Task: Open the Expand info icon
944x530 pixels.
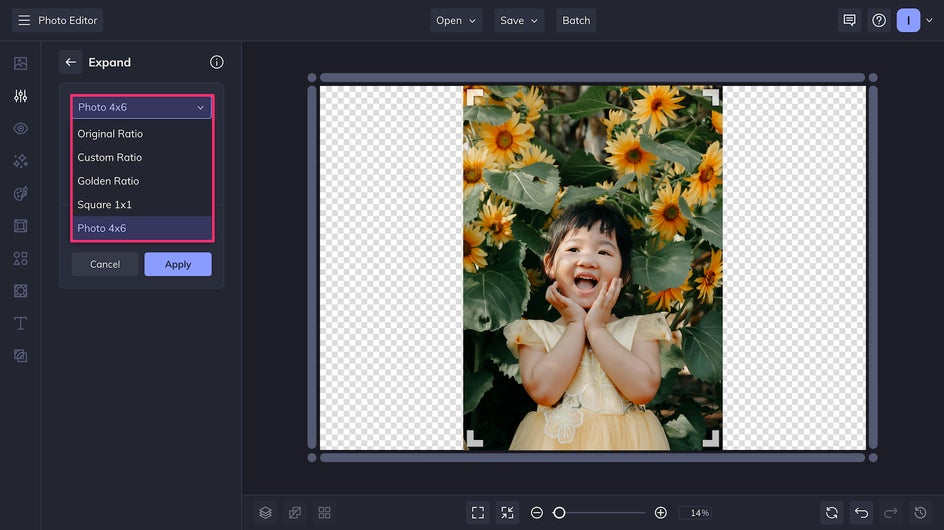Action: coord(217,62)
